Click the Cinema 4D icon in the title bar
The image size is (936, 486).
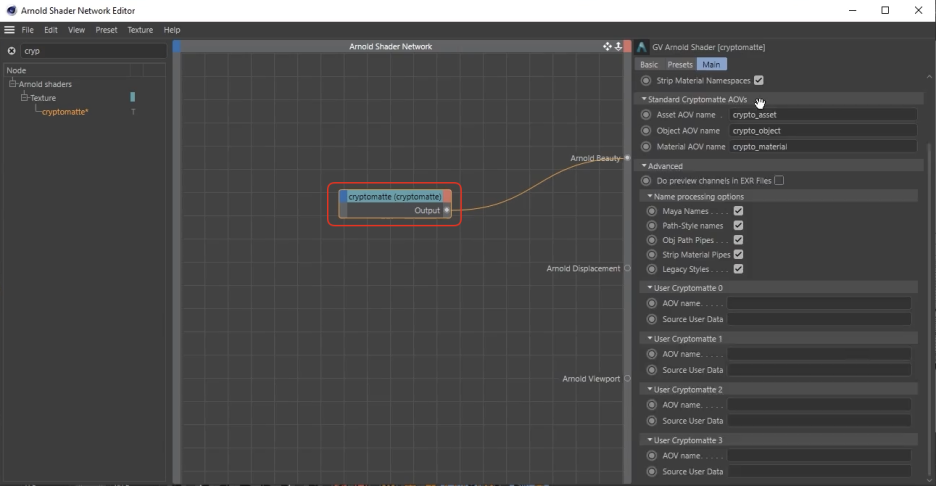11,10
